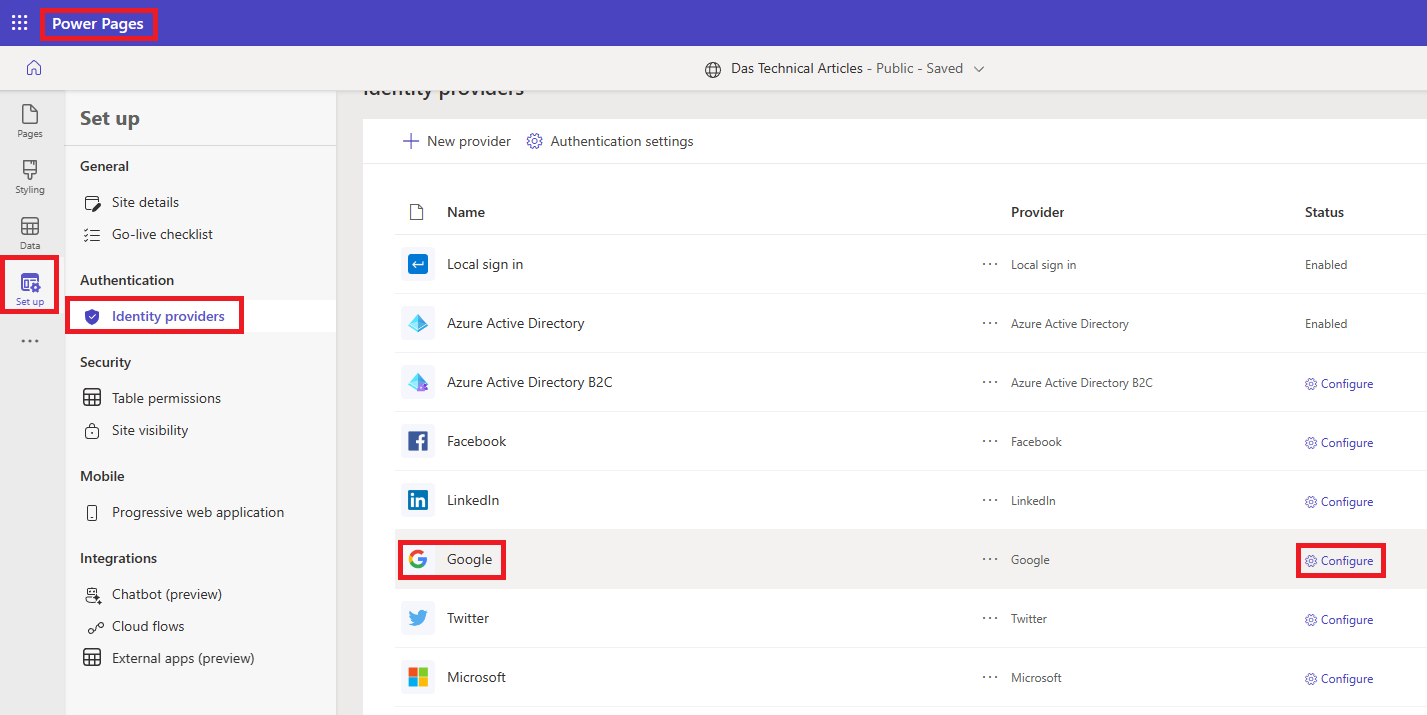
Task: Click the Azure Active Directory B2C logo icon
Action: click(418, 383)
